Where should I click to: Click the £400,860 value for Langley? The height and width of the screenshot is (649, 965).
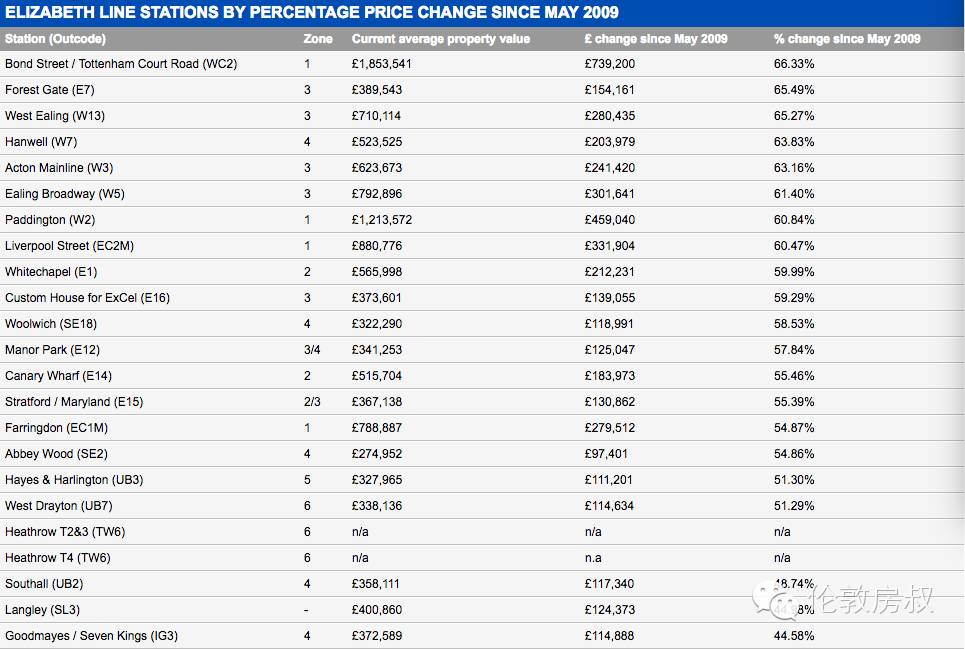tap(377, 610)
